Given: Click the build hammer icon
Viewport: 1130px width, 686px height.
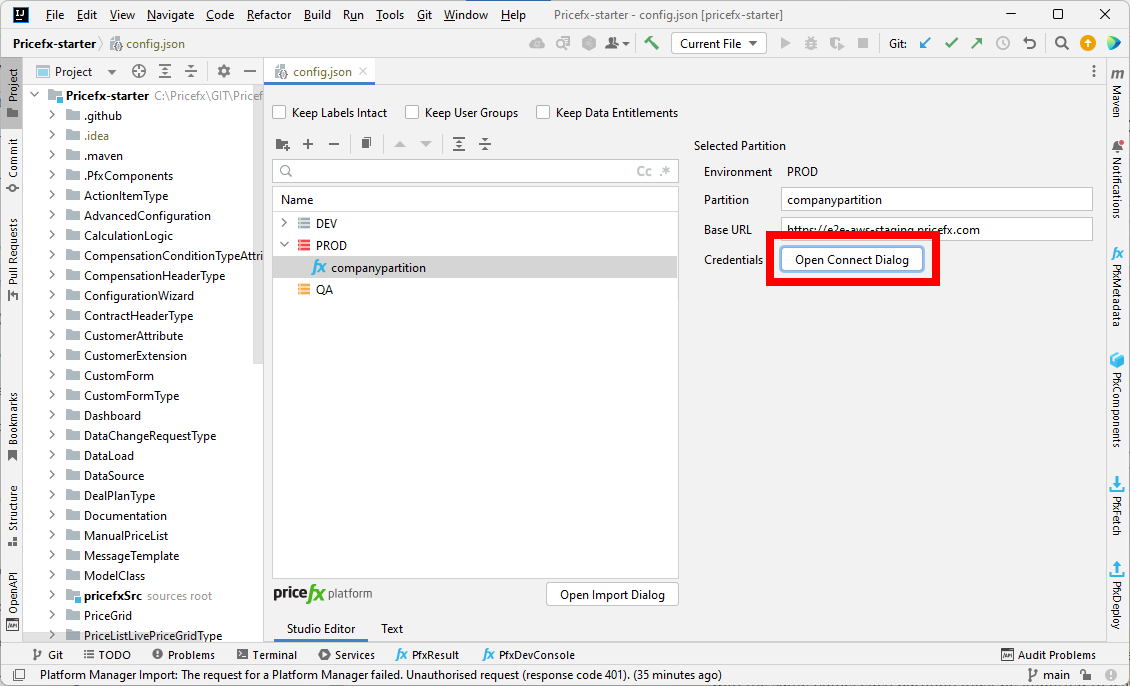Looking at the screenshot, I should tap(651, 43).
